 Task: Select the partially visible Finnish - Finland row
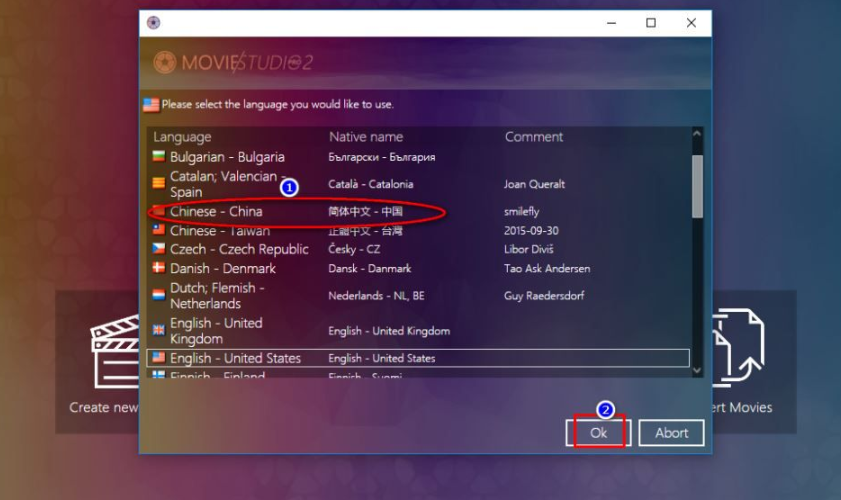pyautogui.click(x=418, y=373)
